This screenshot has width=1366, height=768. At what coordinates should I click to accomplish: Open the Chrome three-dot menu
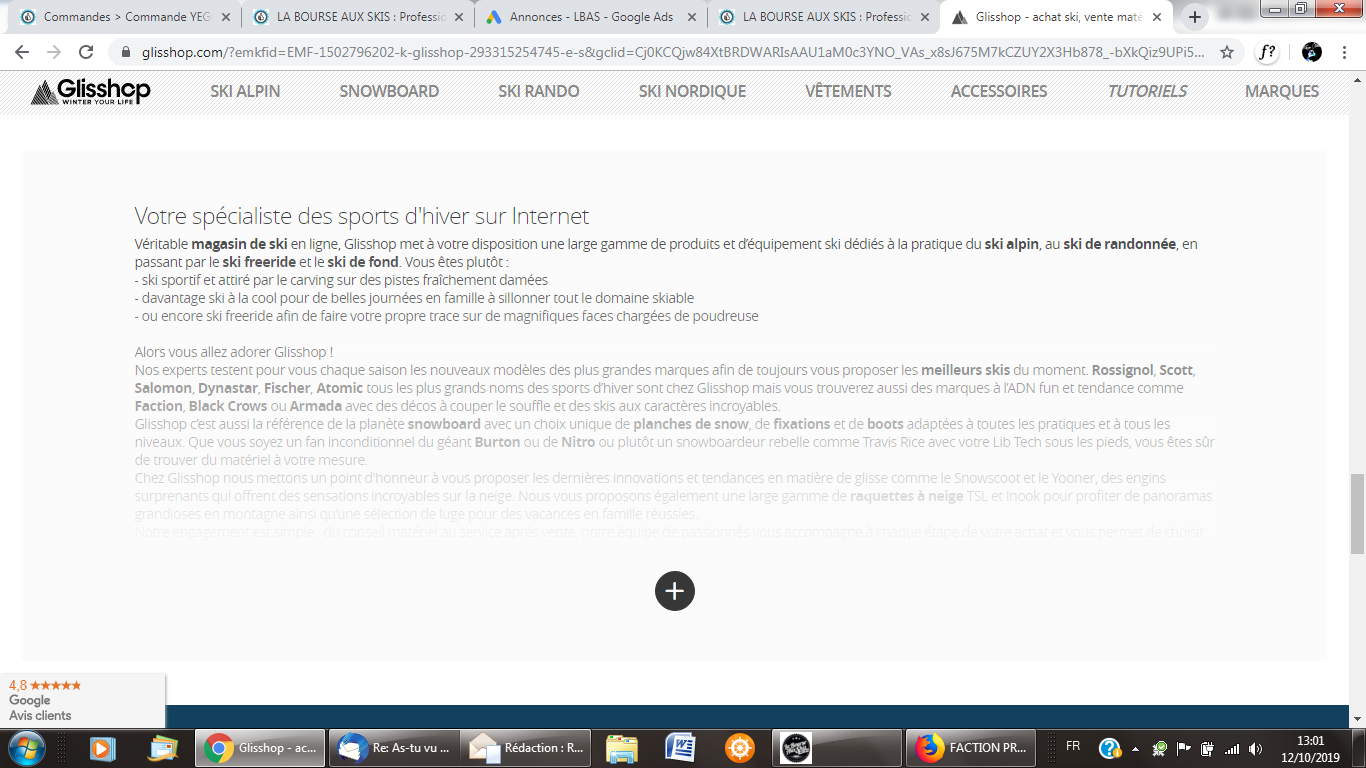coord(1345,53)
